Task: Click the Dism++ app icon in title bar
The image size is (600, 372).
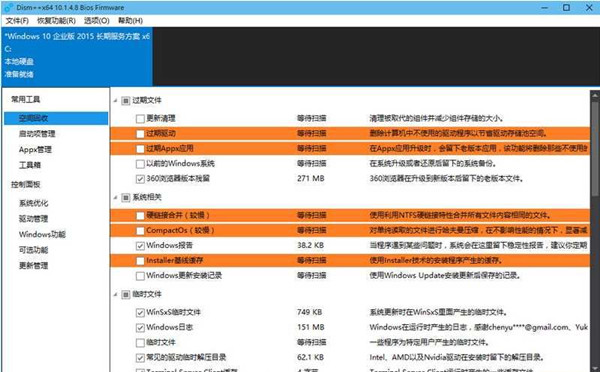Action: pos(8,7)
